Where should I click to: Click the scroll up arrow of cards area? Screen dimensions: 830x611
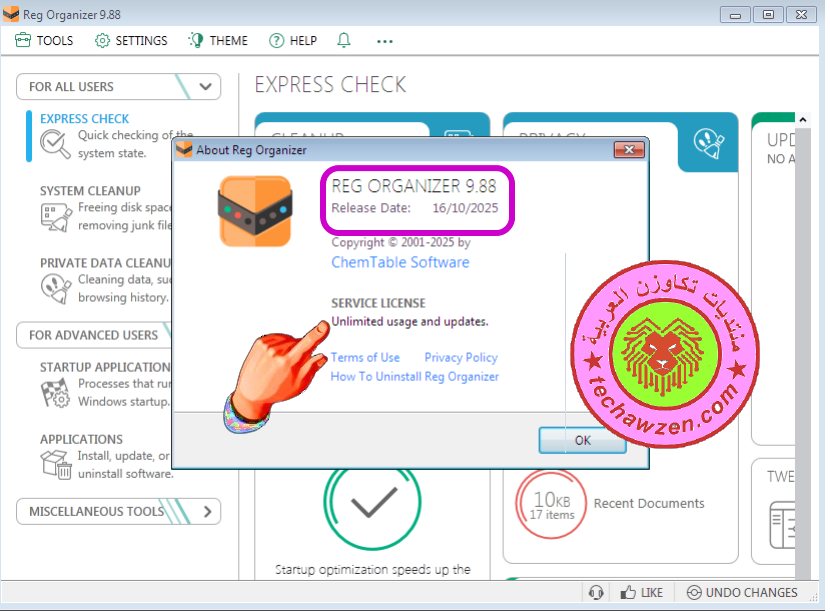(802, 120)
